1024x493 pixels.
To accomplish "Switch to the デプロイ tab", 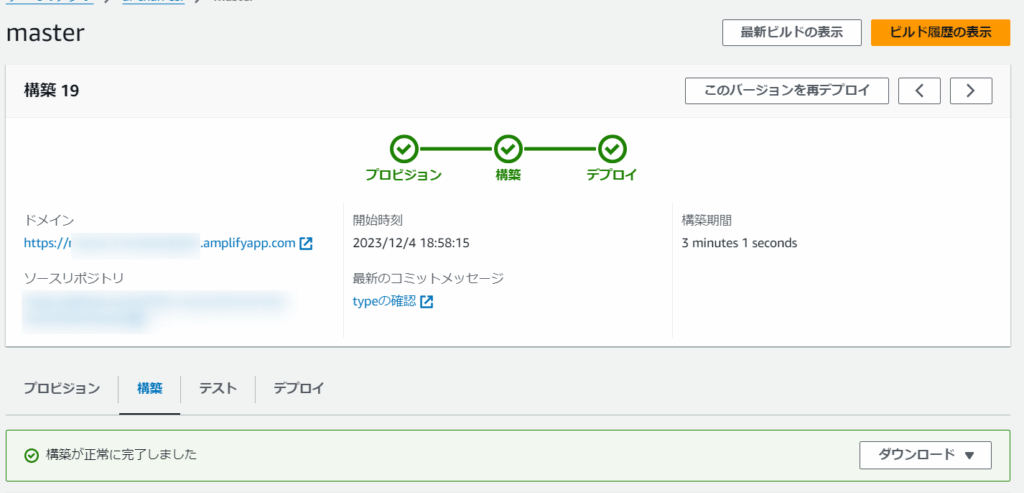I will (299, 389).
